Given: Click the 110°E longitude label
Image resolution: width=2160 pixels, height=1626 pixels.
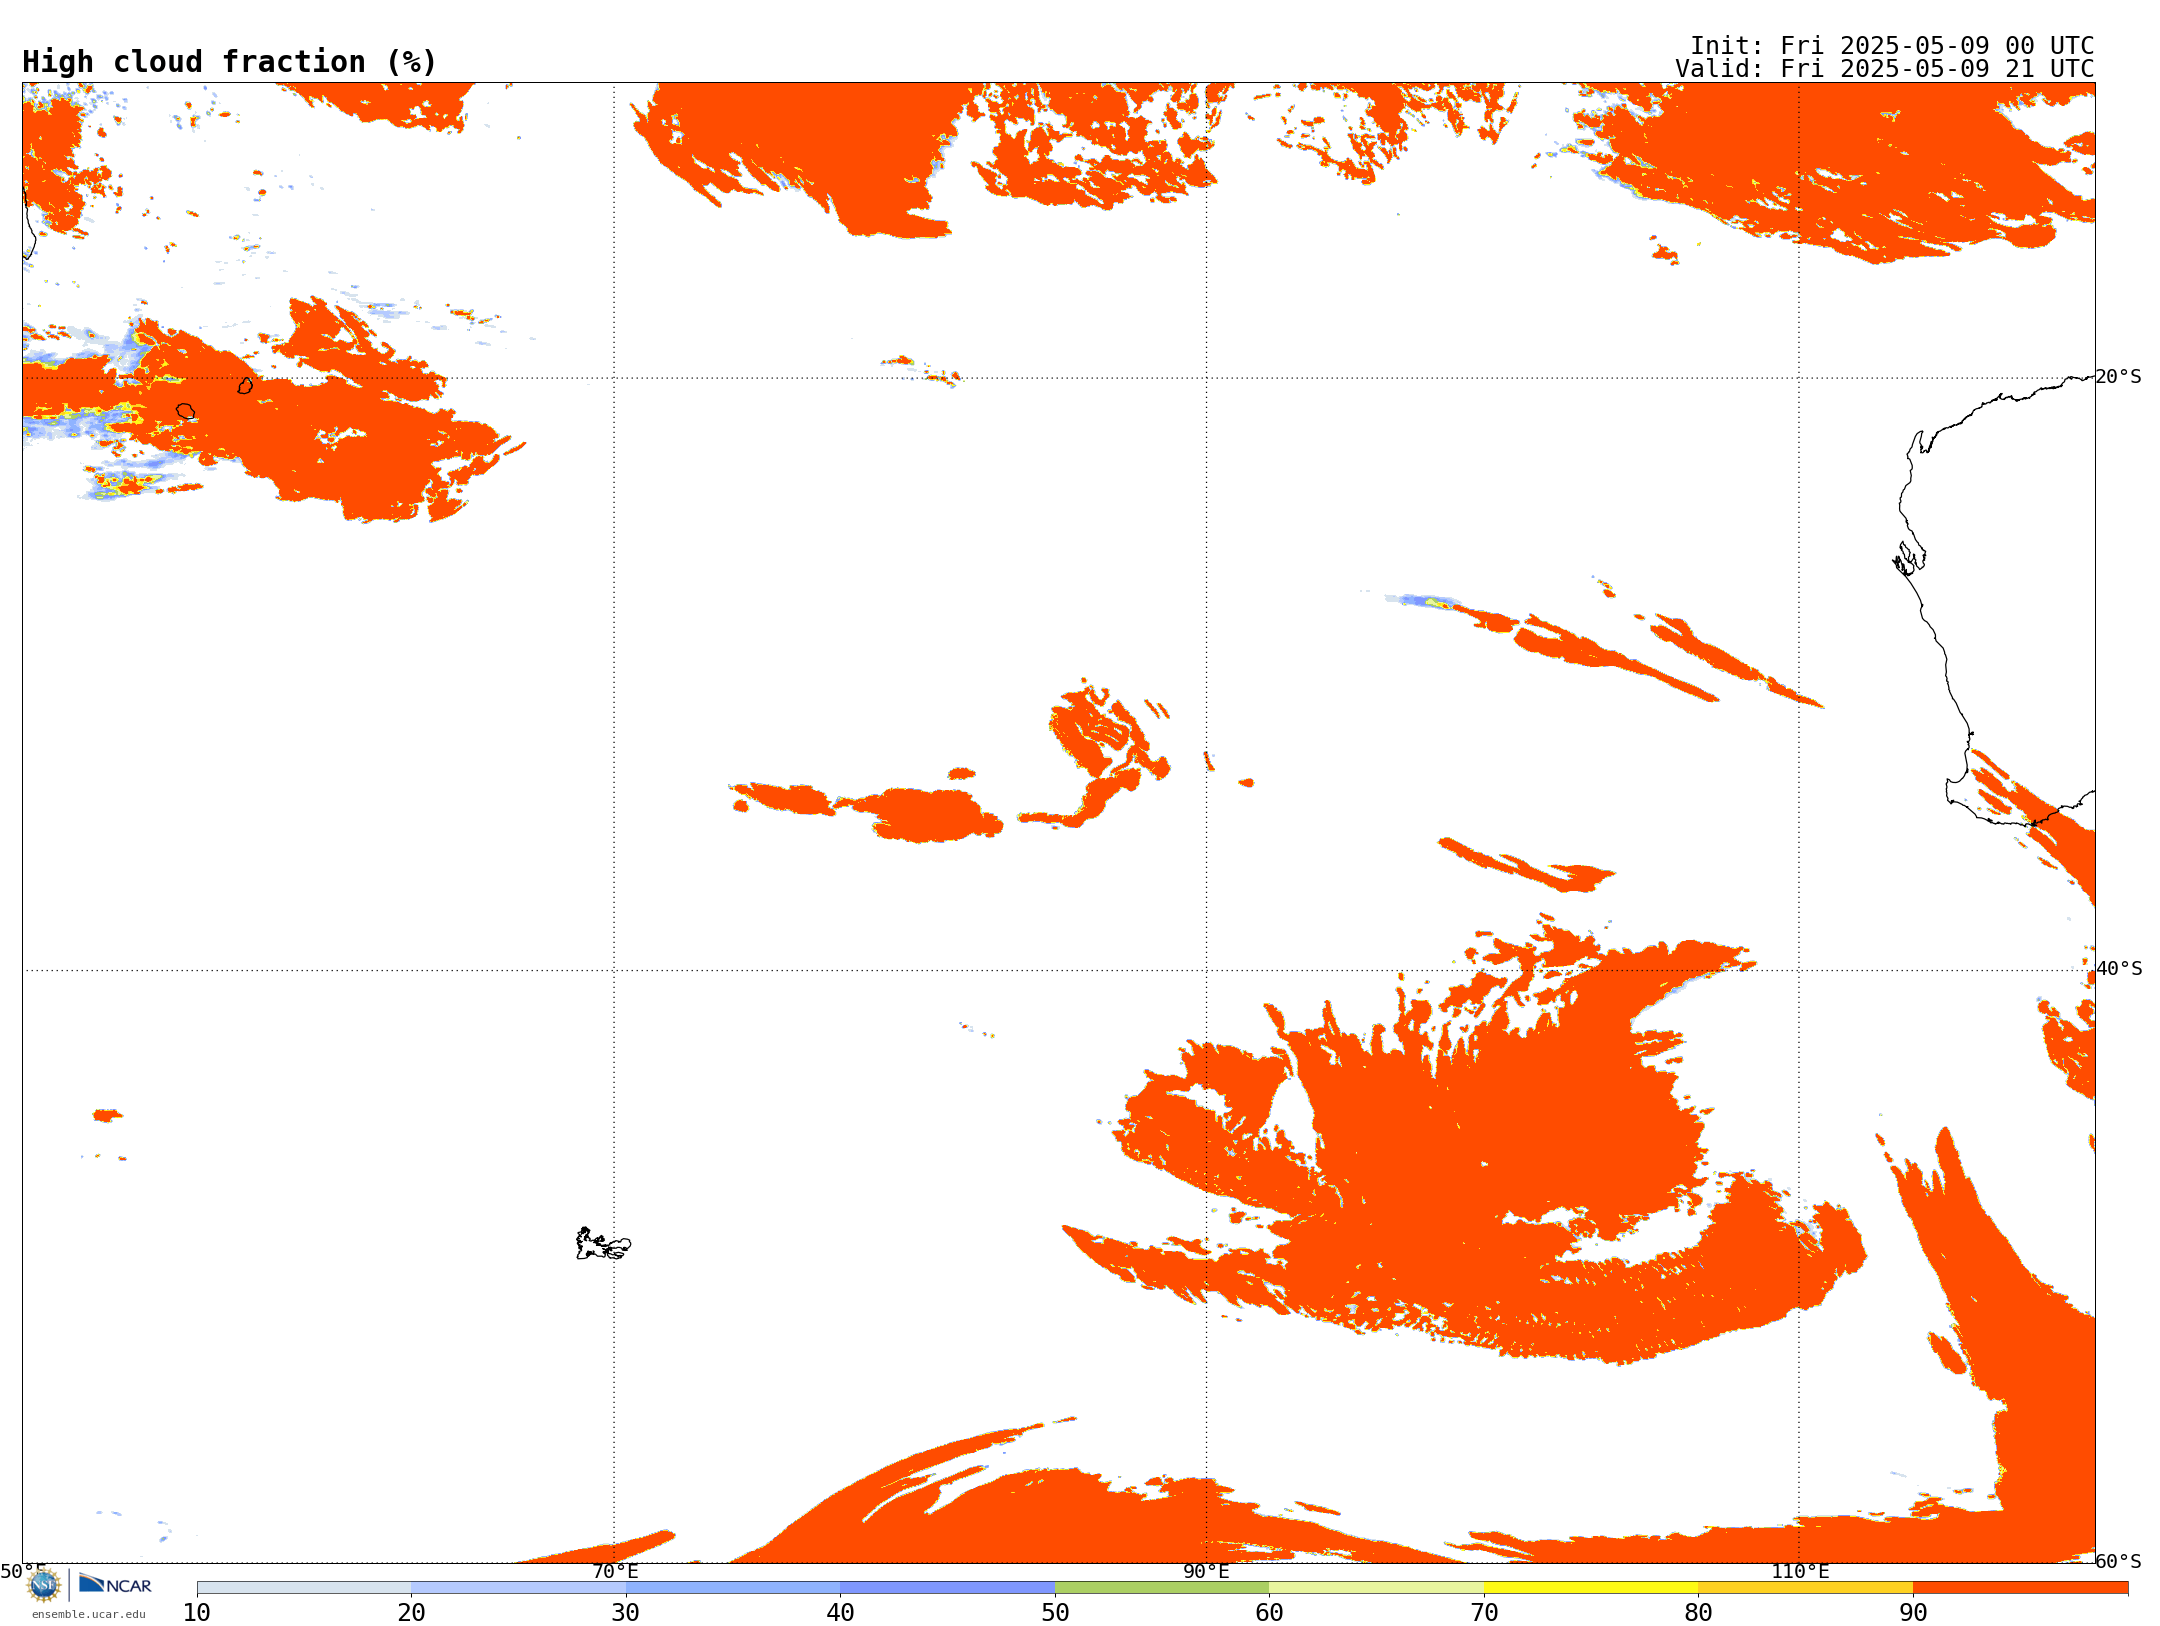Looking at the screenshot, I should click(1800, 1571).
